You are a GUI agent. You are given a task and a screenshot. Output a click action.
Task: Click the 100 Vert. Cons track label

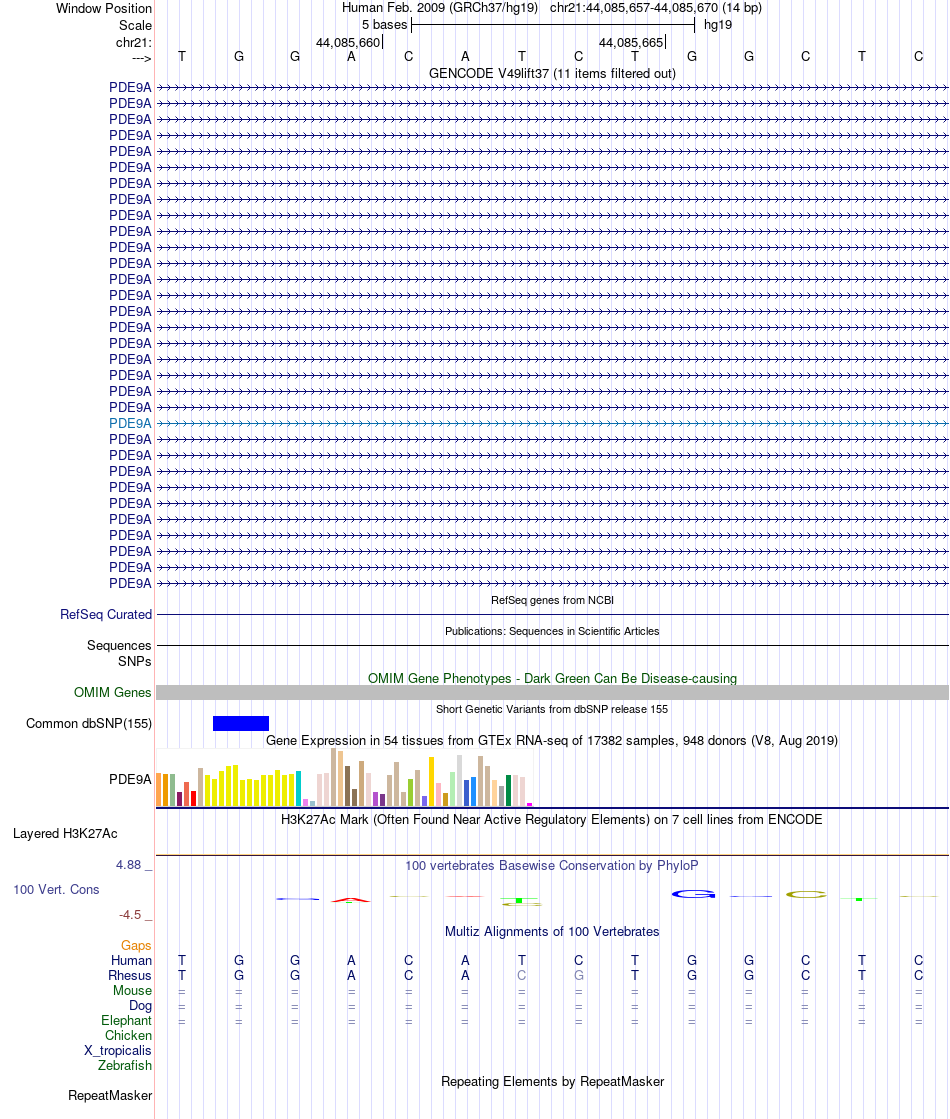pyautogui.click(x=56, y=890)
